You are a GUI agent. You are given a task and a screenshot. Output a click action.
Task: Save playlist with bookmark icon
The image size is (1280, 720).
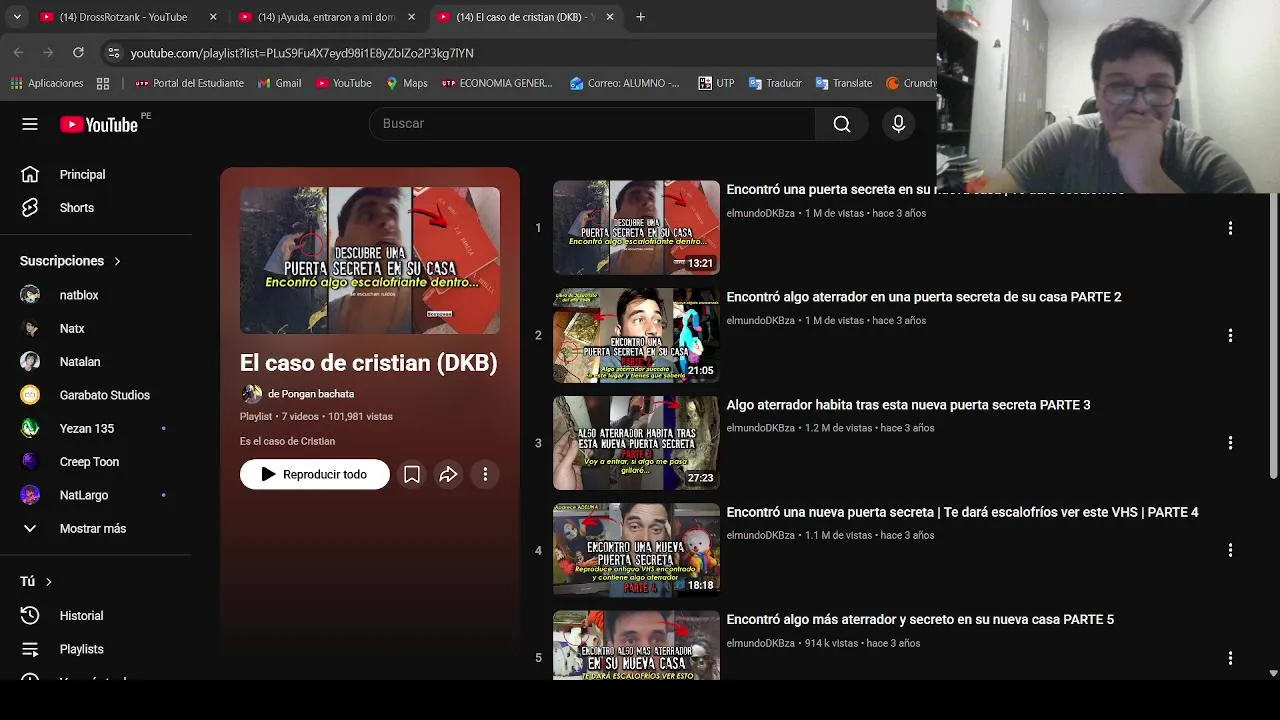(411, 474)
